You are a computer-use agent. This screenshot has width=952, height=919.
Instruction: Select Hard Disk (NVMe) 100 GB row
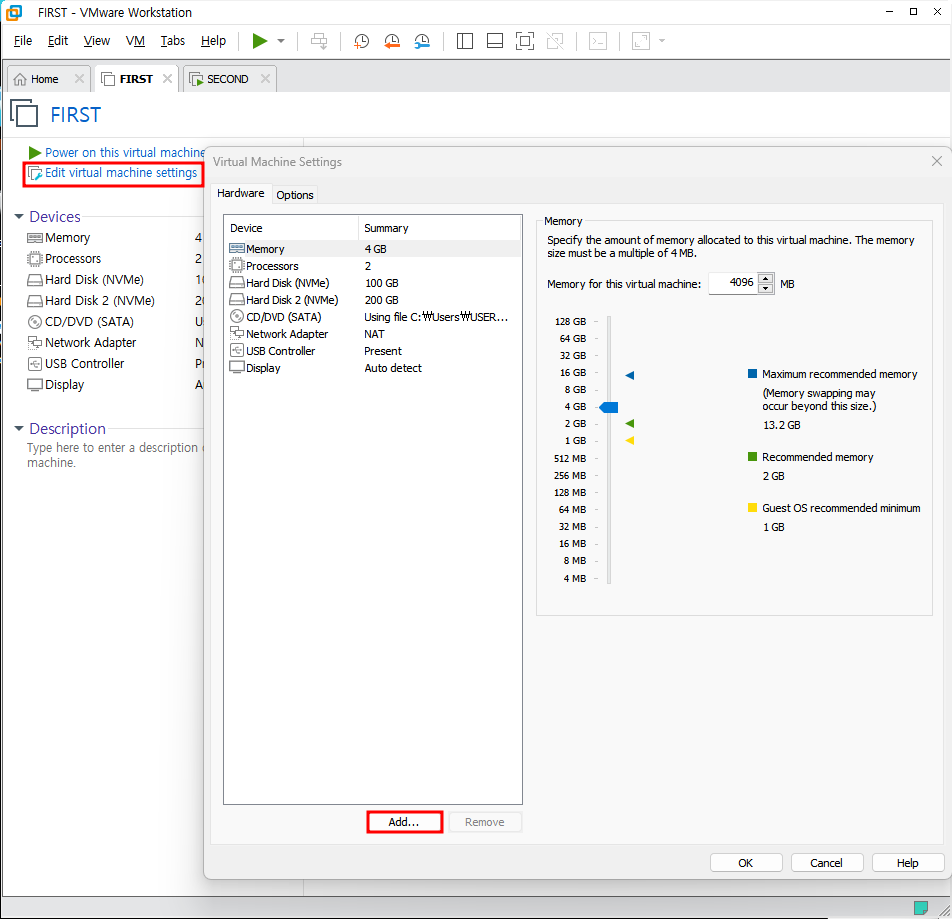point(373,283)
